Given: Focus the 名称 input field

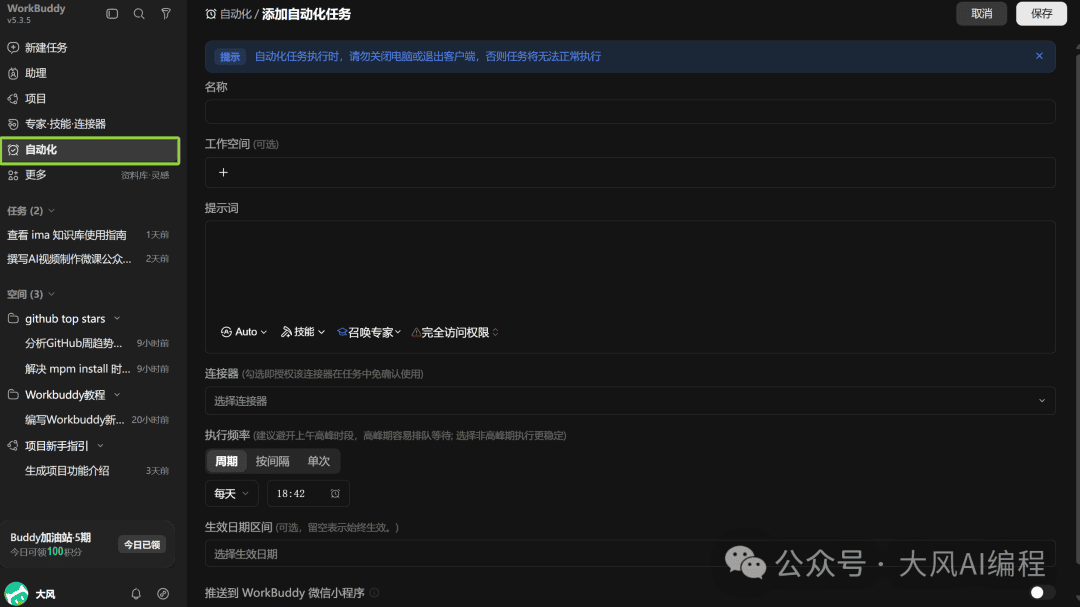Looking at the screenshot, I should (x=630, y=112).
